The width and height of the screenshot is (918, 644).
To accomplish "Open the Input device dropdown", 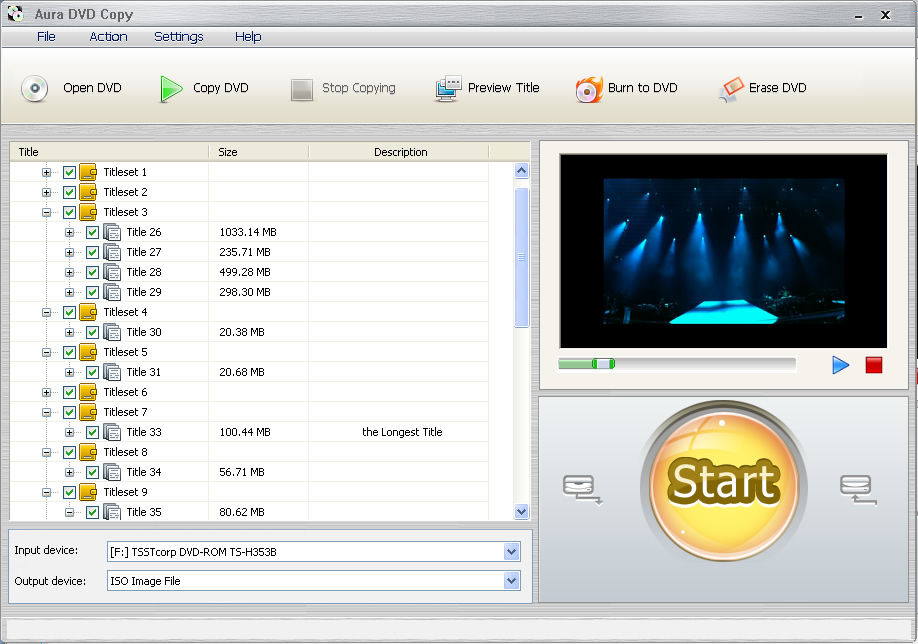I will tap(512, 552).
